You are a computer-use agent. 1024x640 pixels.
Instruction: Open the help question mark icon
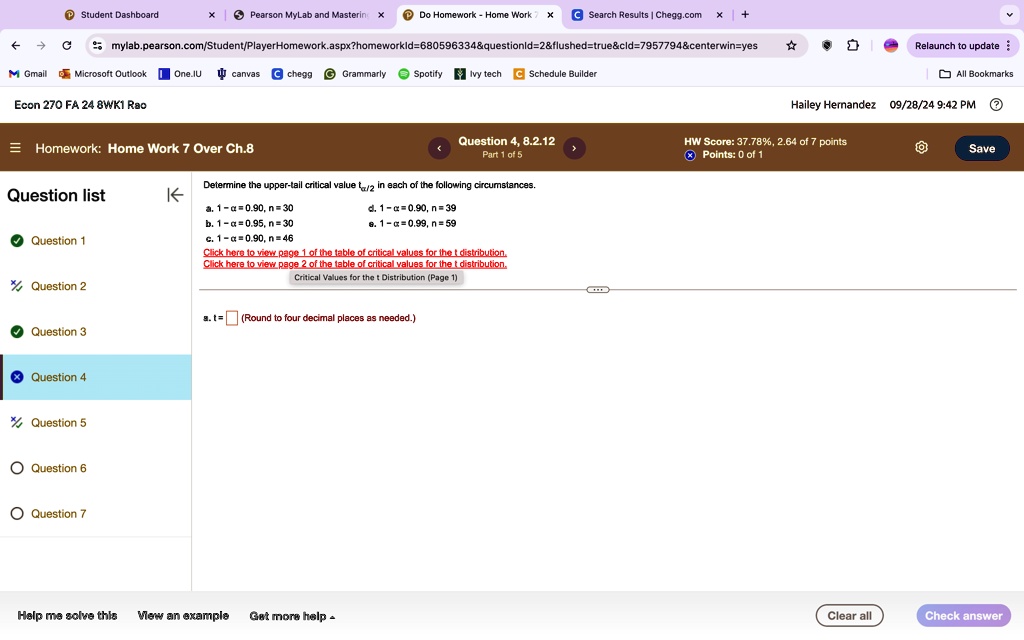point(996,104)
